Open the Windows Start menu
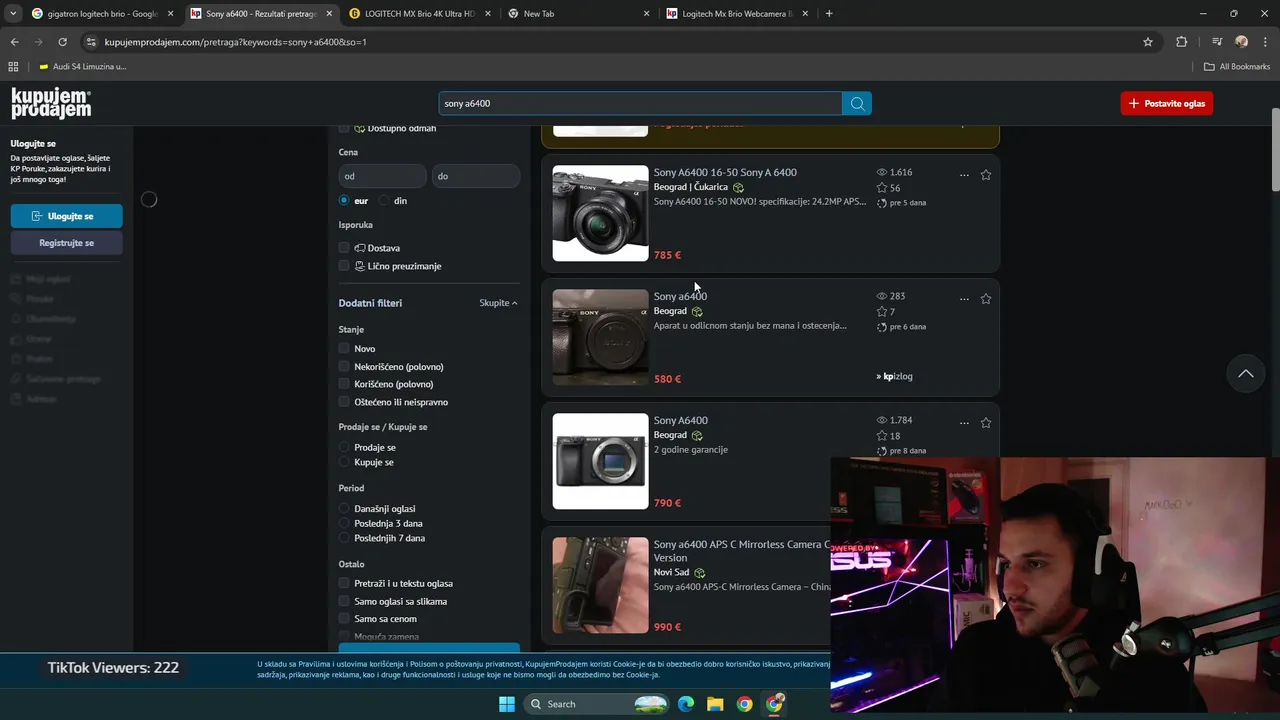This screenshot has height=720, width=1280. [x=506, y=704]
